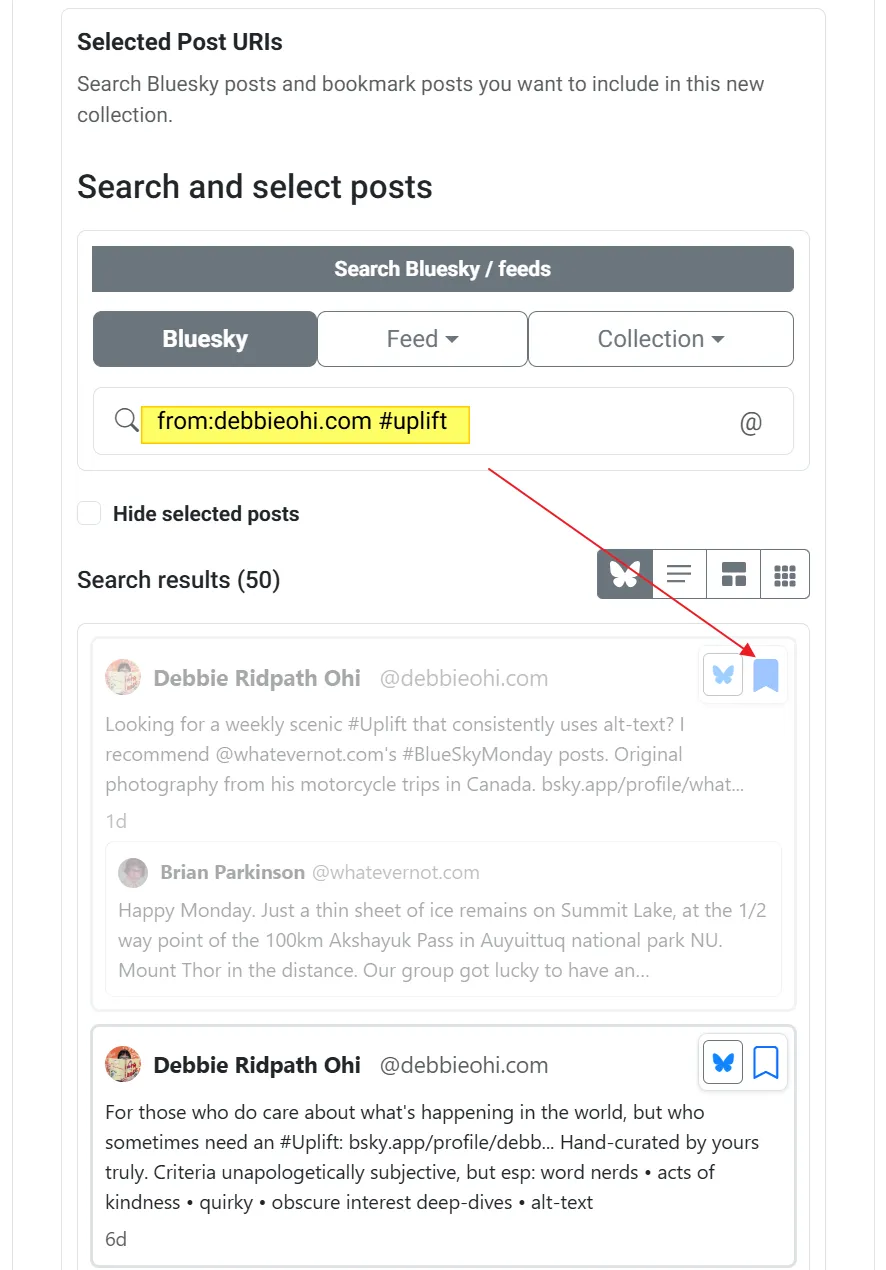Open first post in Bluesky via butterfly icon

pos(723,676)
